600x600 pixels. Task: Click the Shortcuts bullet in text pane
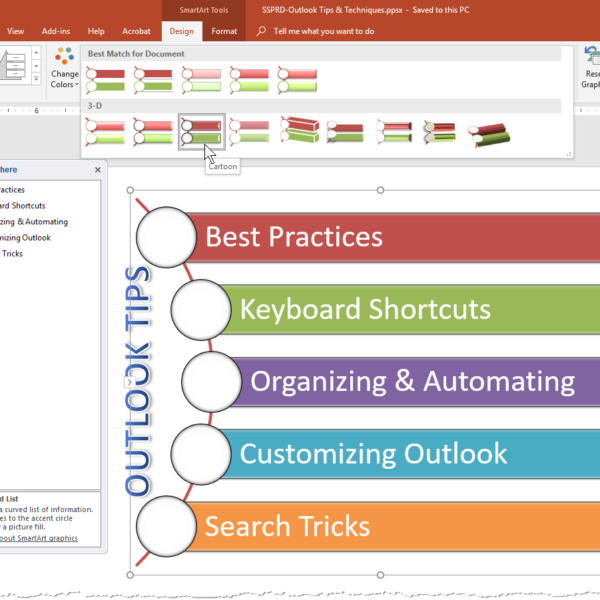tap(23, 206)
